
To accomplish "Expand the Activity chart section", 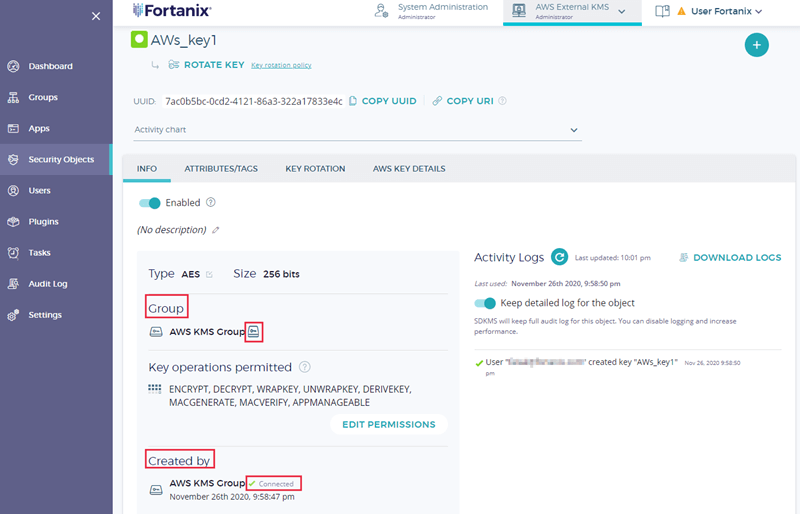I will [357, 130].
